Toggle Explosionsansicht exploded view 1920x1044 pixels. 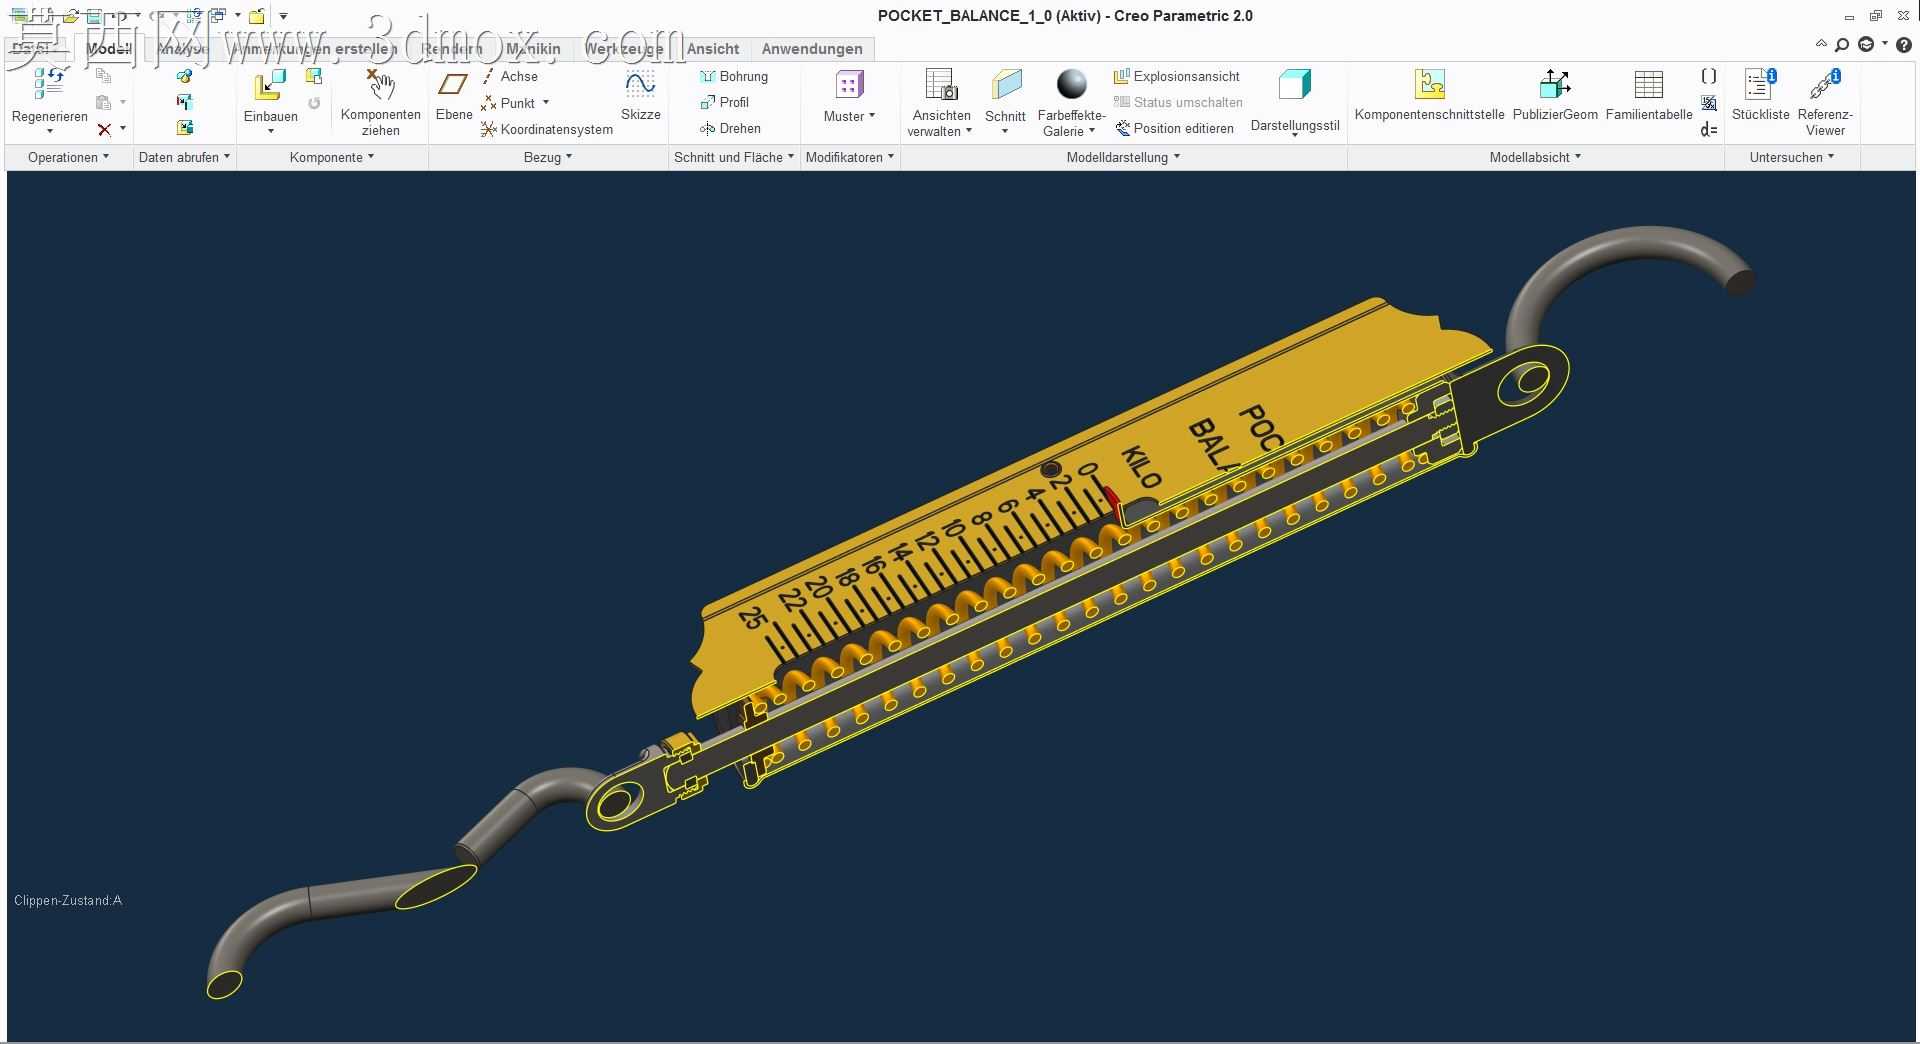click(1177, 76)
